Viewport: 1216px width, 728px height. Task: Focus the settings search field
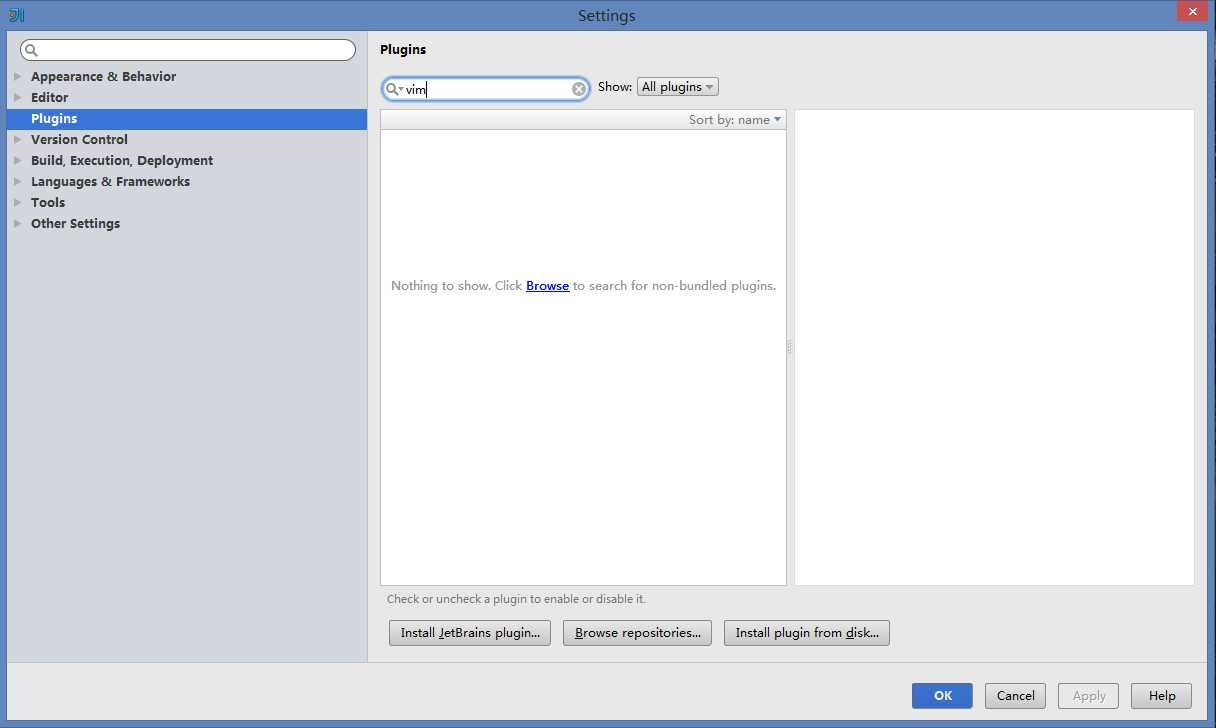click(x=188, y=50)
